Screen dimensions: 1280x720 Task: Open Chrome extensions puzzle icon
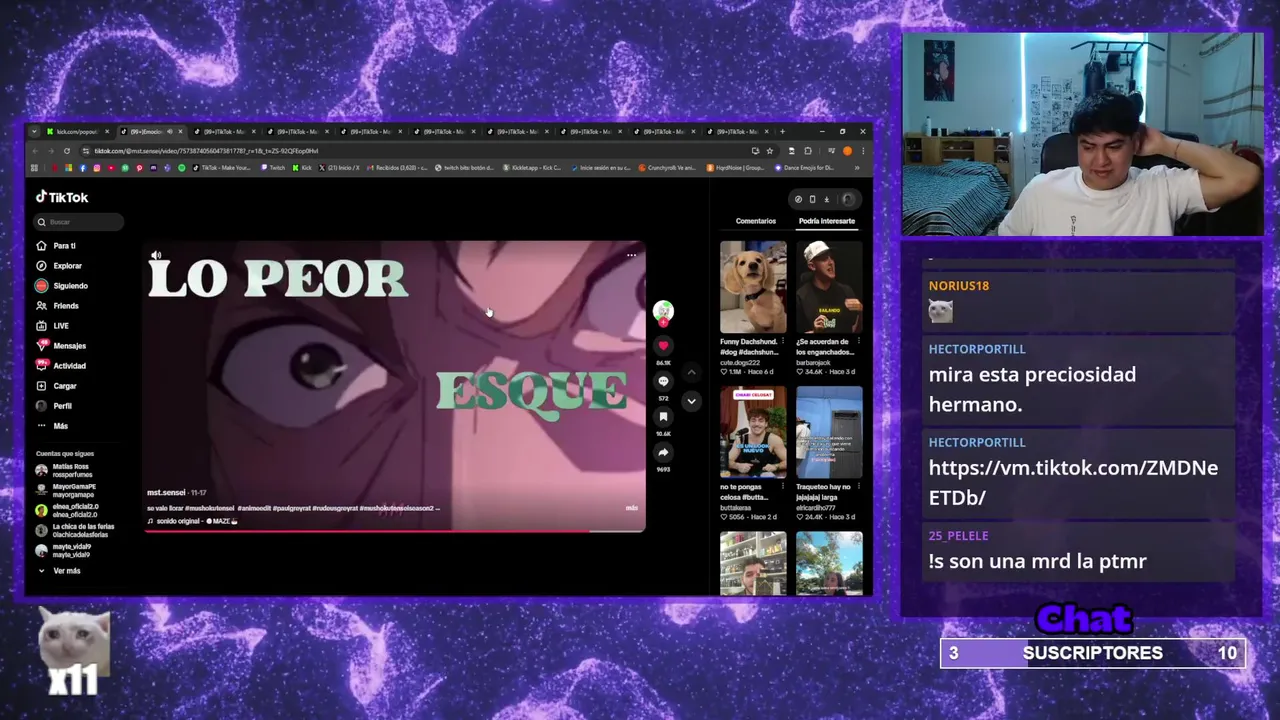click(x=808, y=151)
